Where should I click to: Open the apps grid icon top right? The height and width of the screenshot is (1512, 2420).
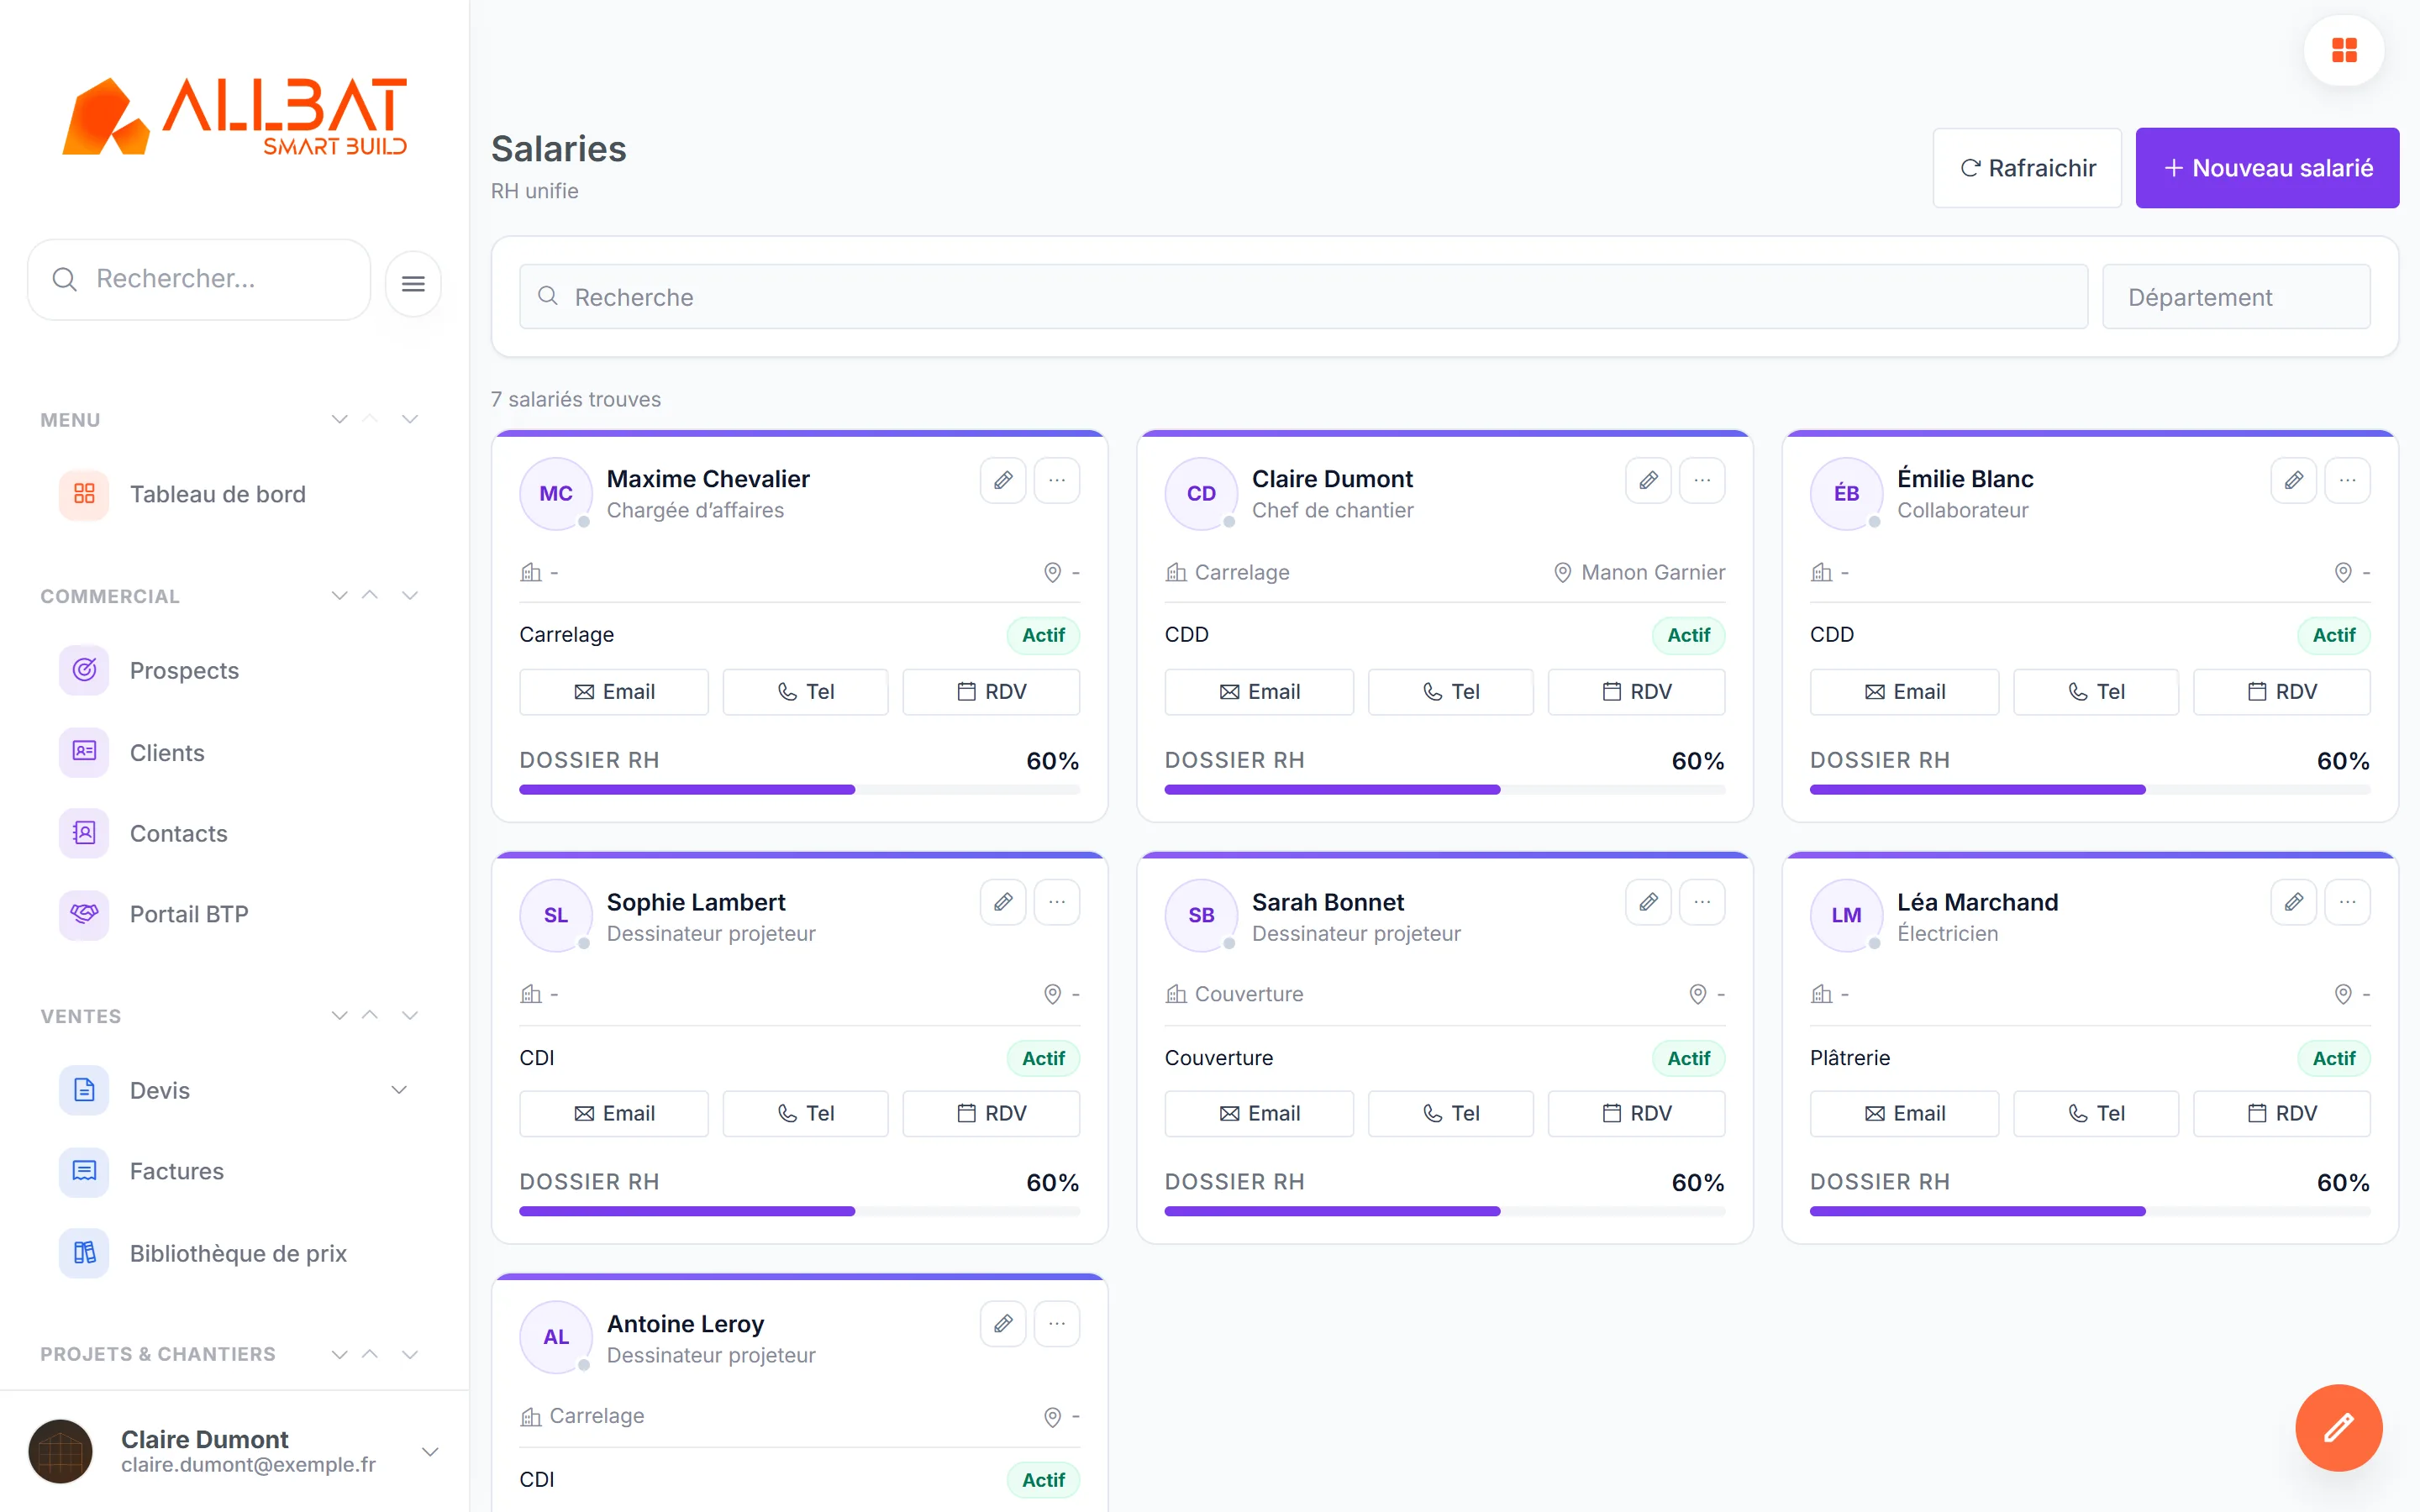(2344, 50)
